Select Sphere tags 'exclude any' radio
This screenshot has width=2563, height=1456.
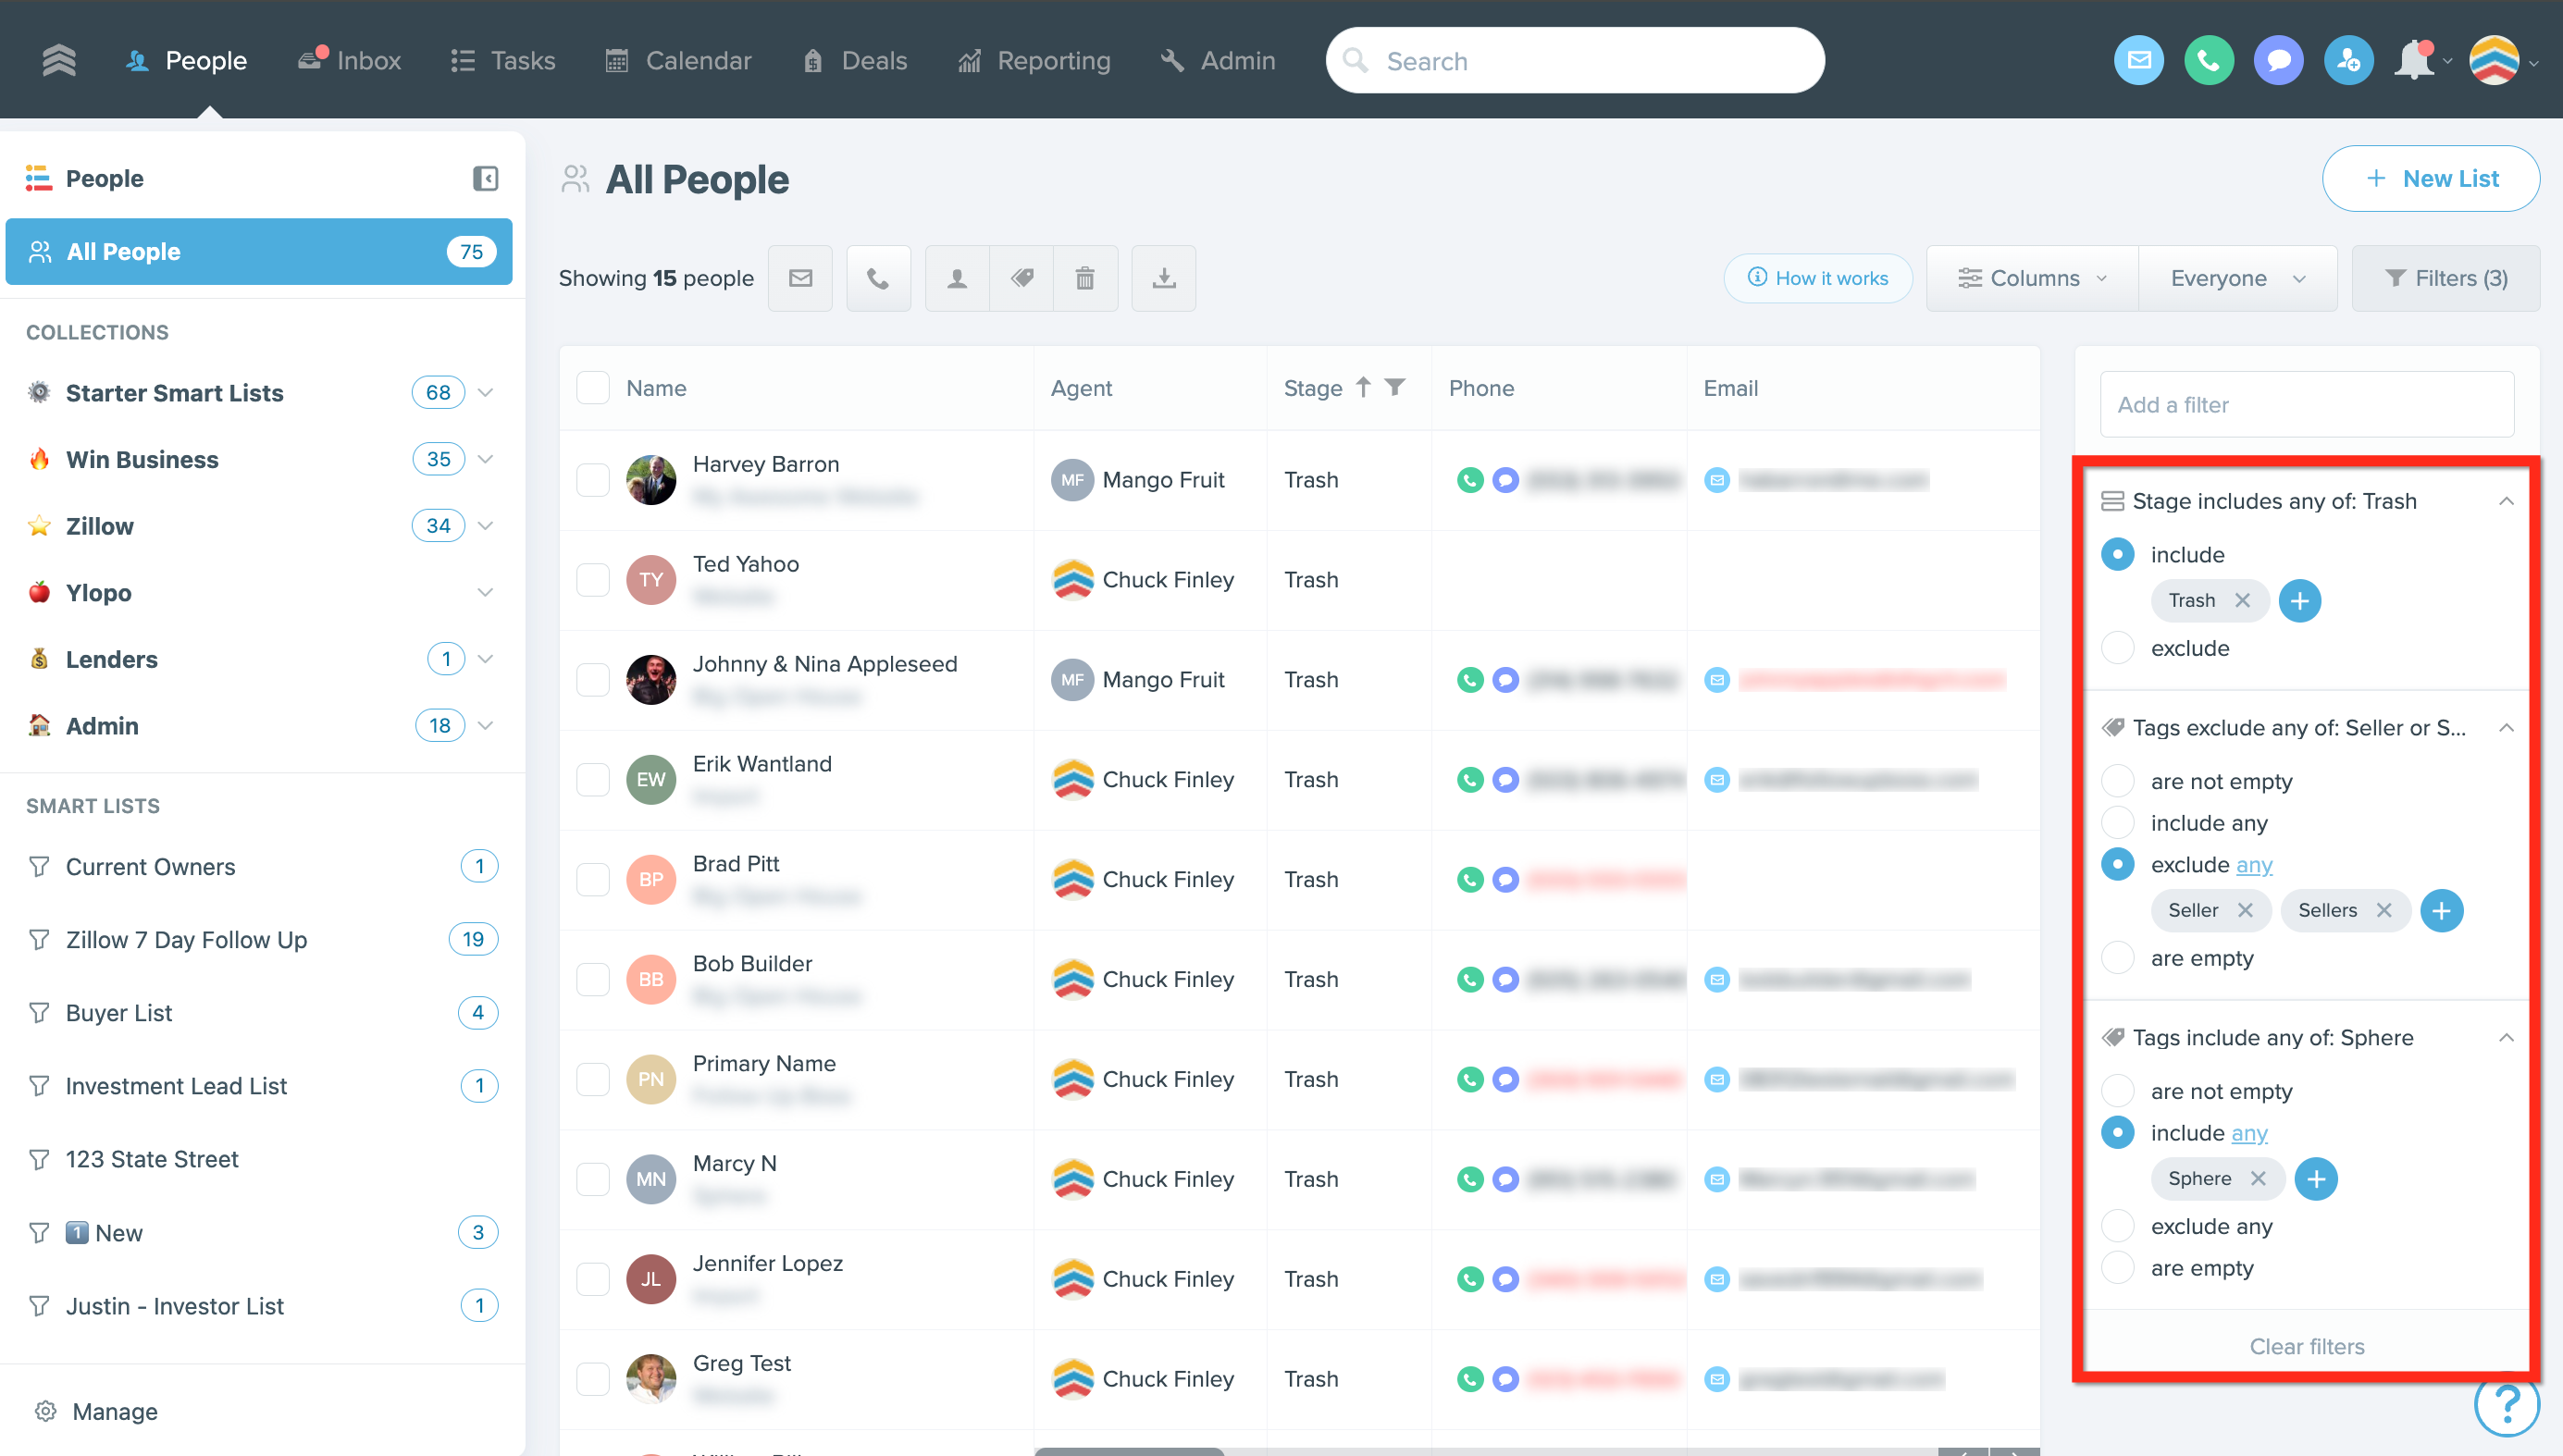pos(2117,1226)
